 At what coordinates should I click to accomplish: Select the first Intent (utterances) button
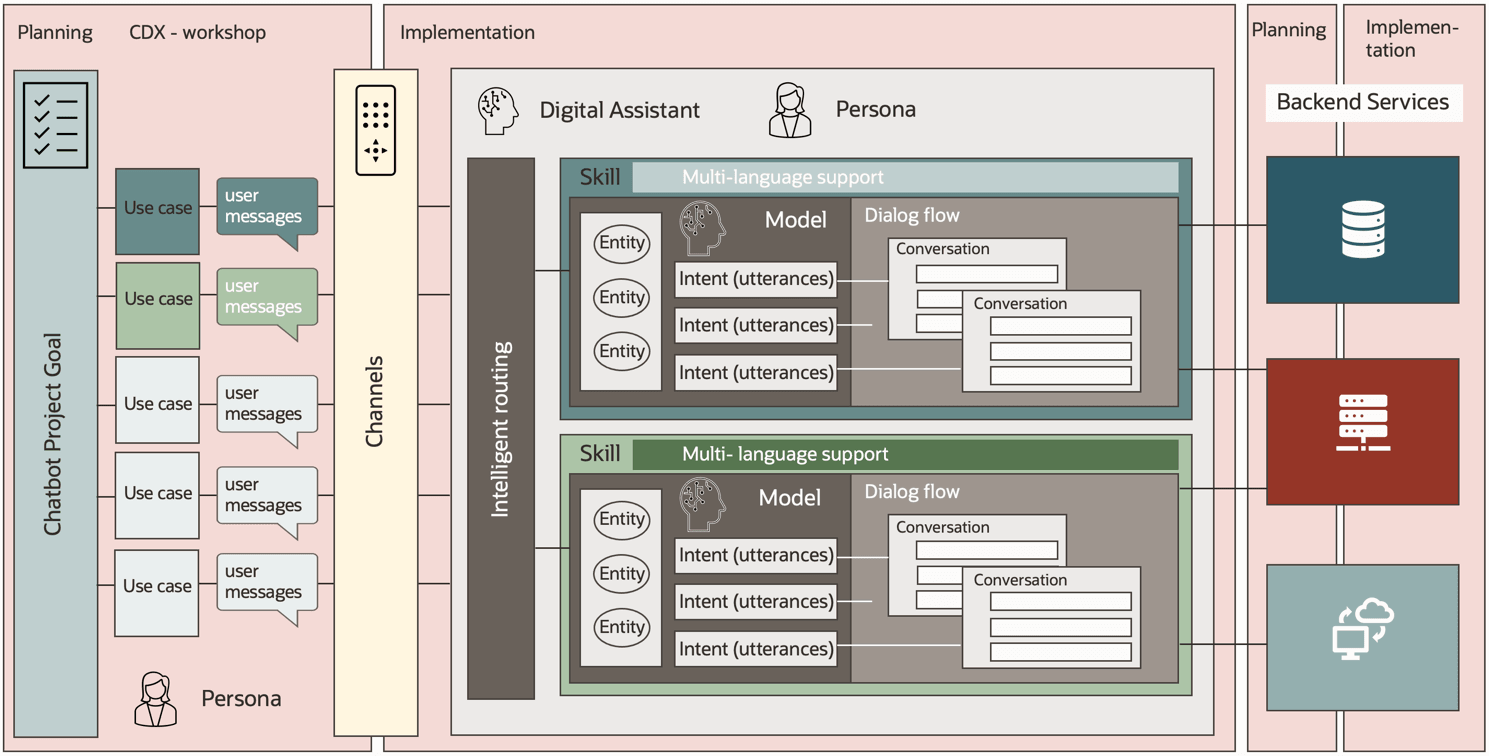755,279
